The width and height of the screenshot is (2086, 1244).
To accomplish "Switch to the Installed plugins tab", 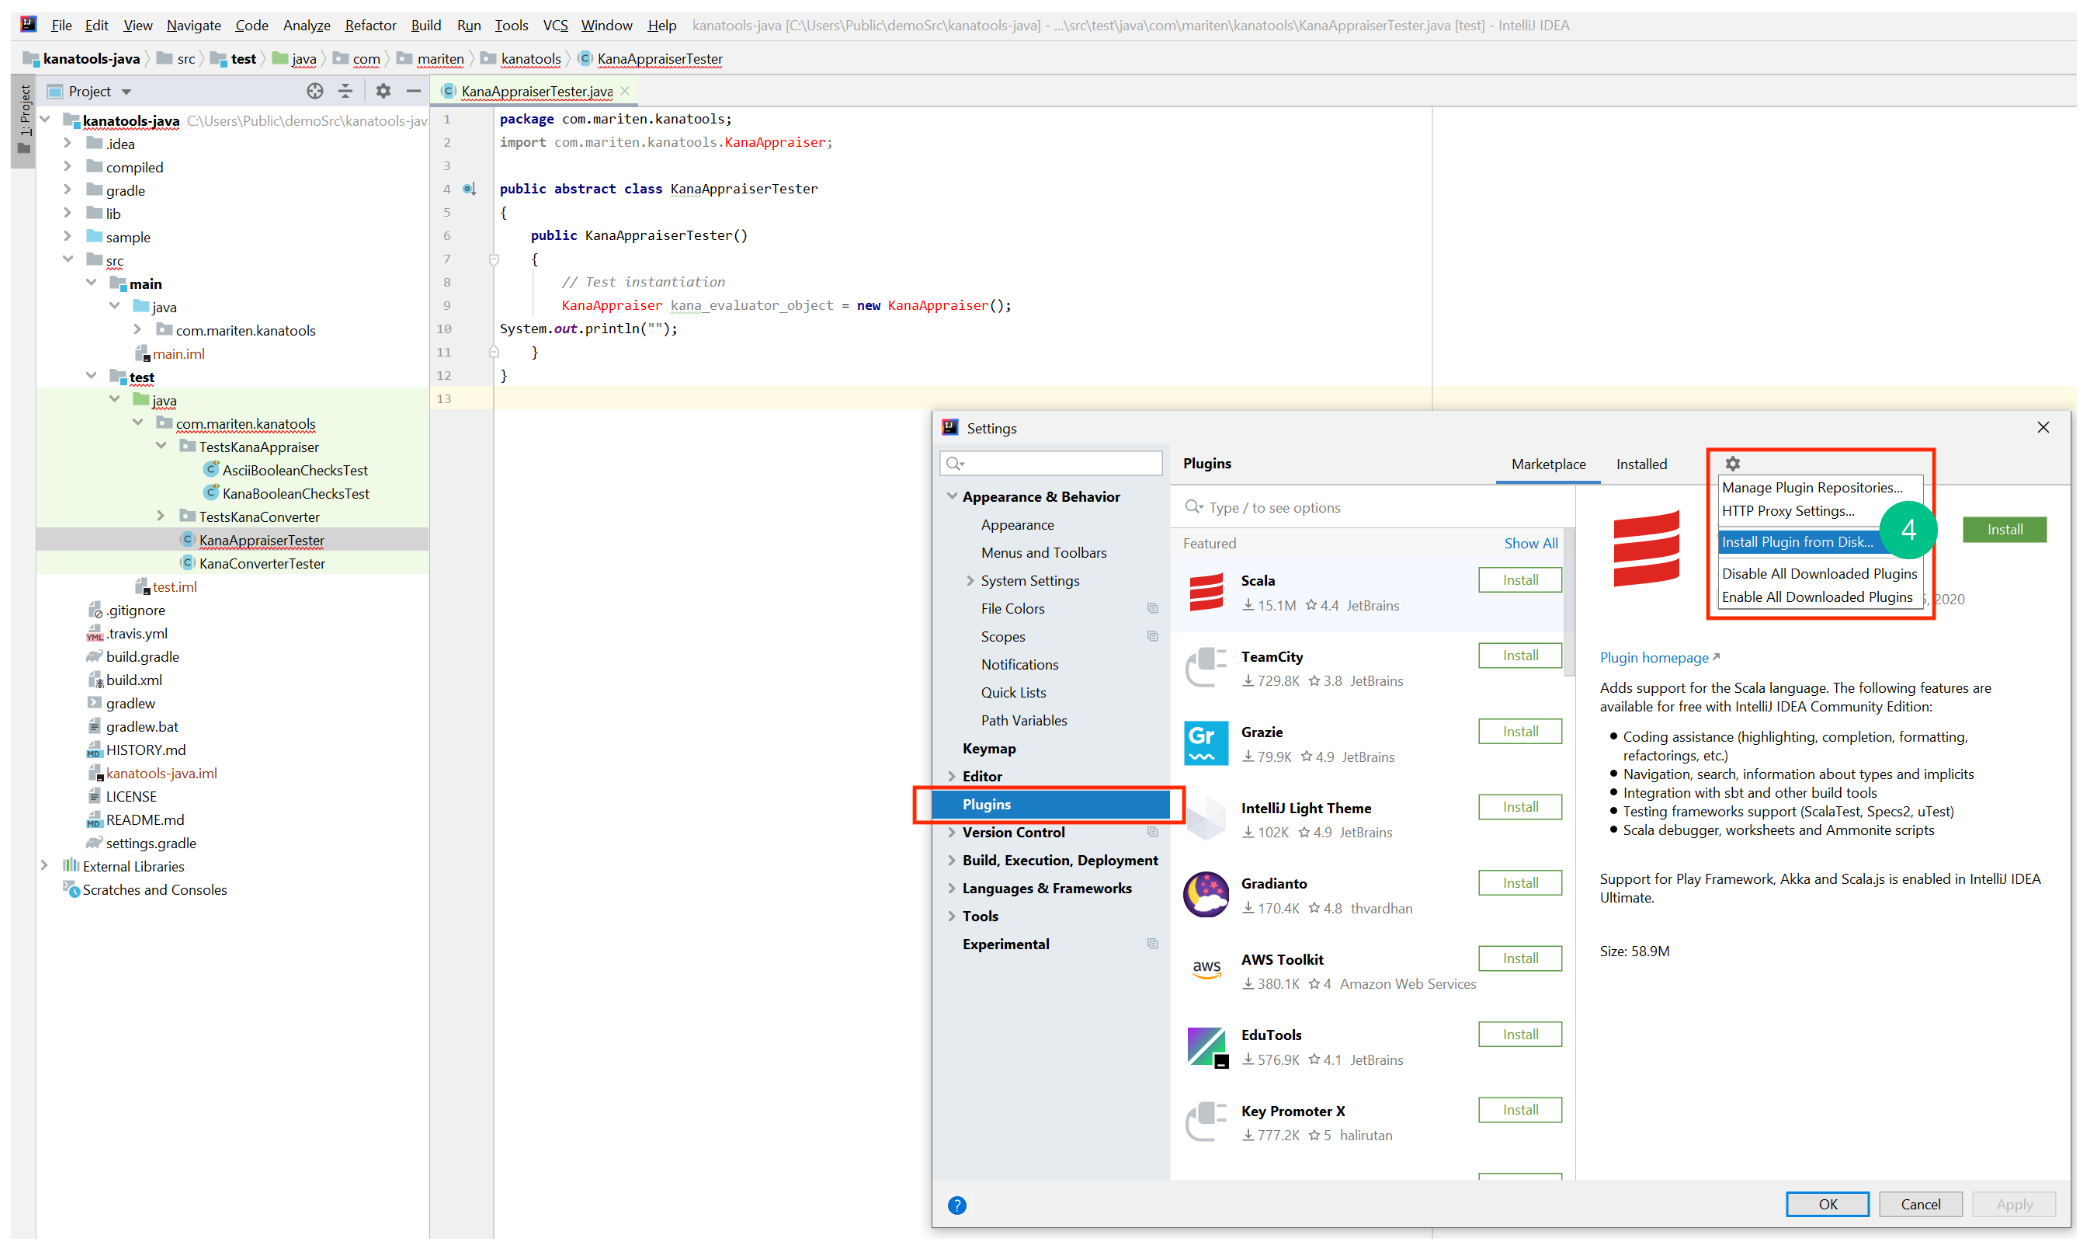I will [x=1641, y=464].
